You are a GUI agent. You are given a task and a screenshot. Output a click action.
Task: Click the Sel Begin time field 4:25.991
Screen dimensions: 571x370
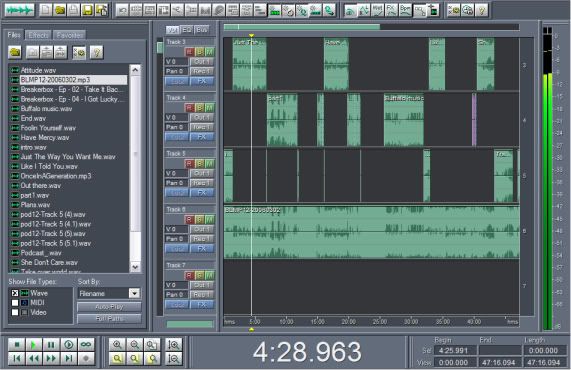(x=457, y=350)
